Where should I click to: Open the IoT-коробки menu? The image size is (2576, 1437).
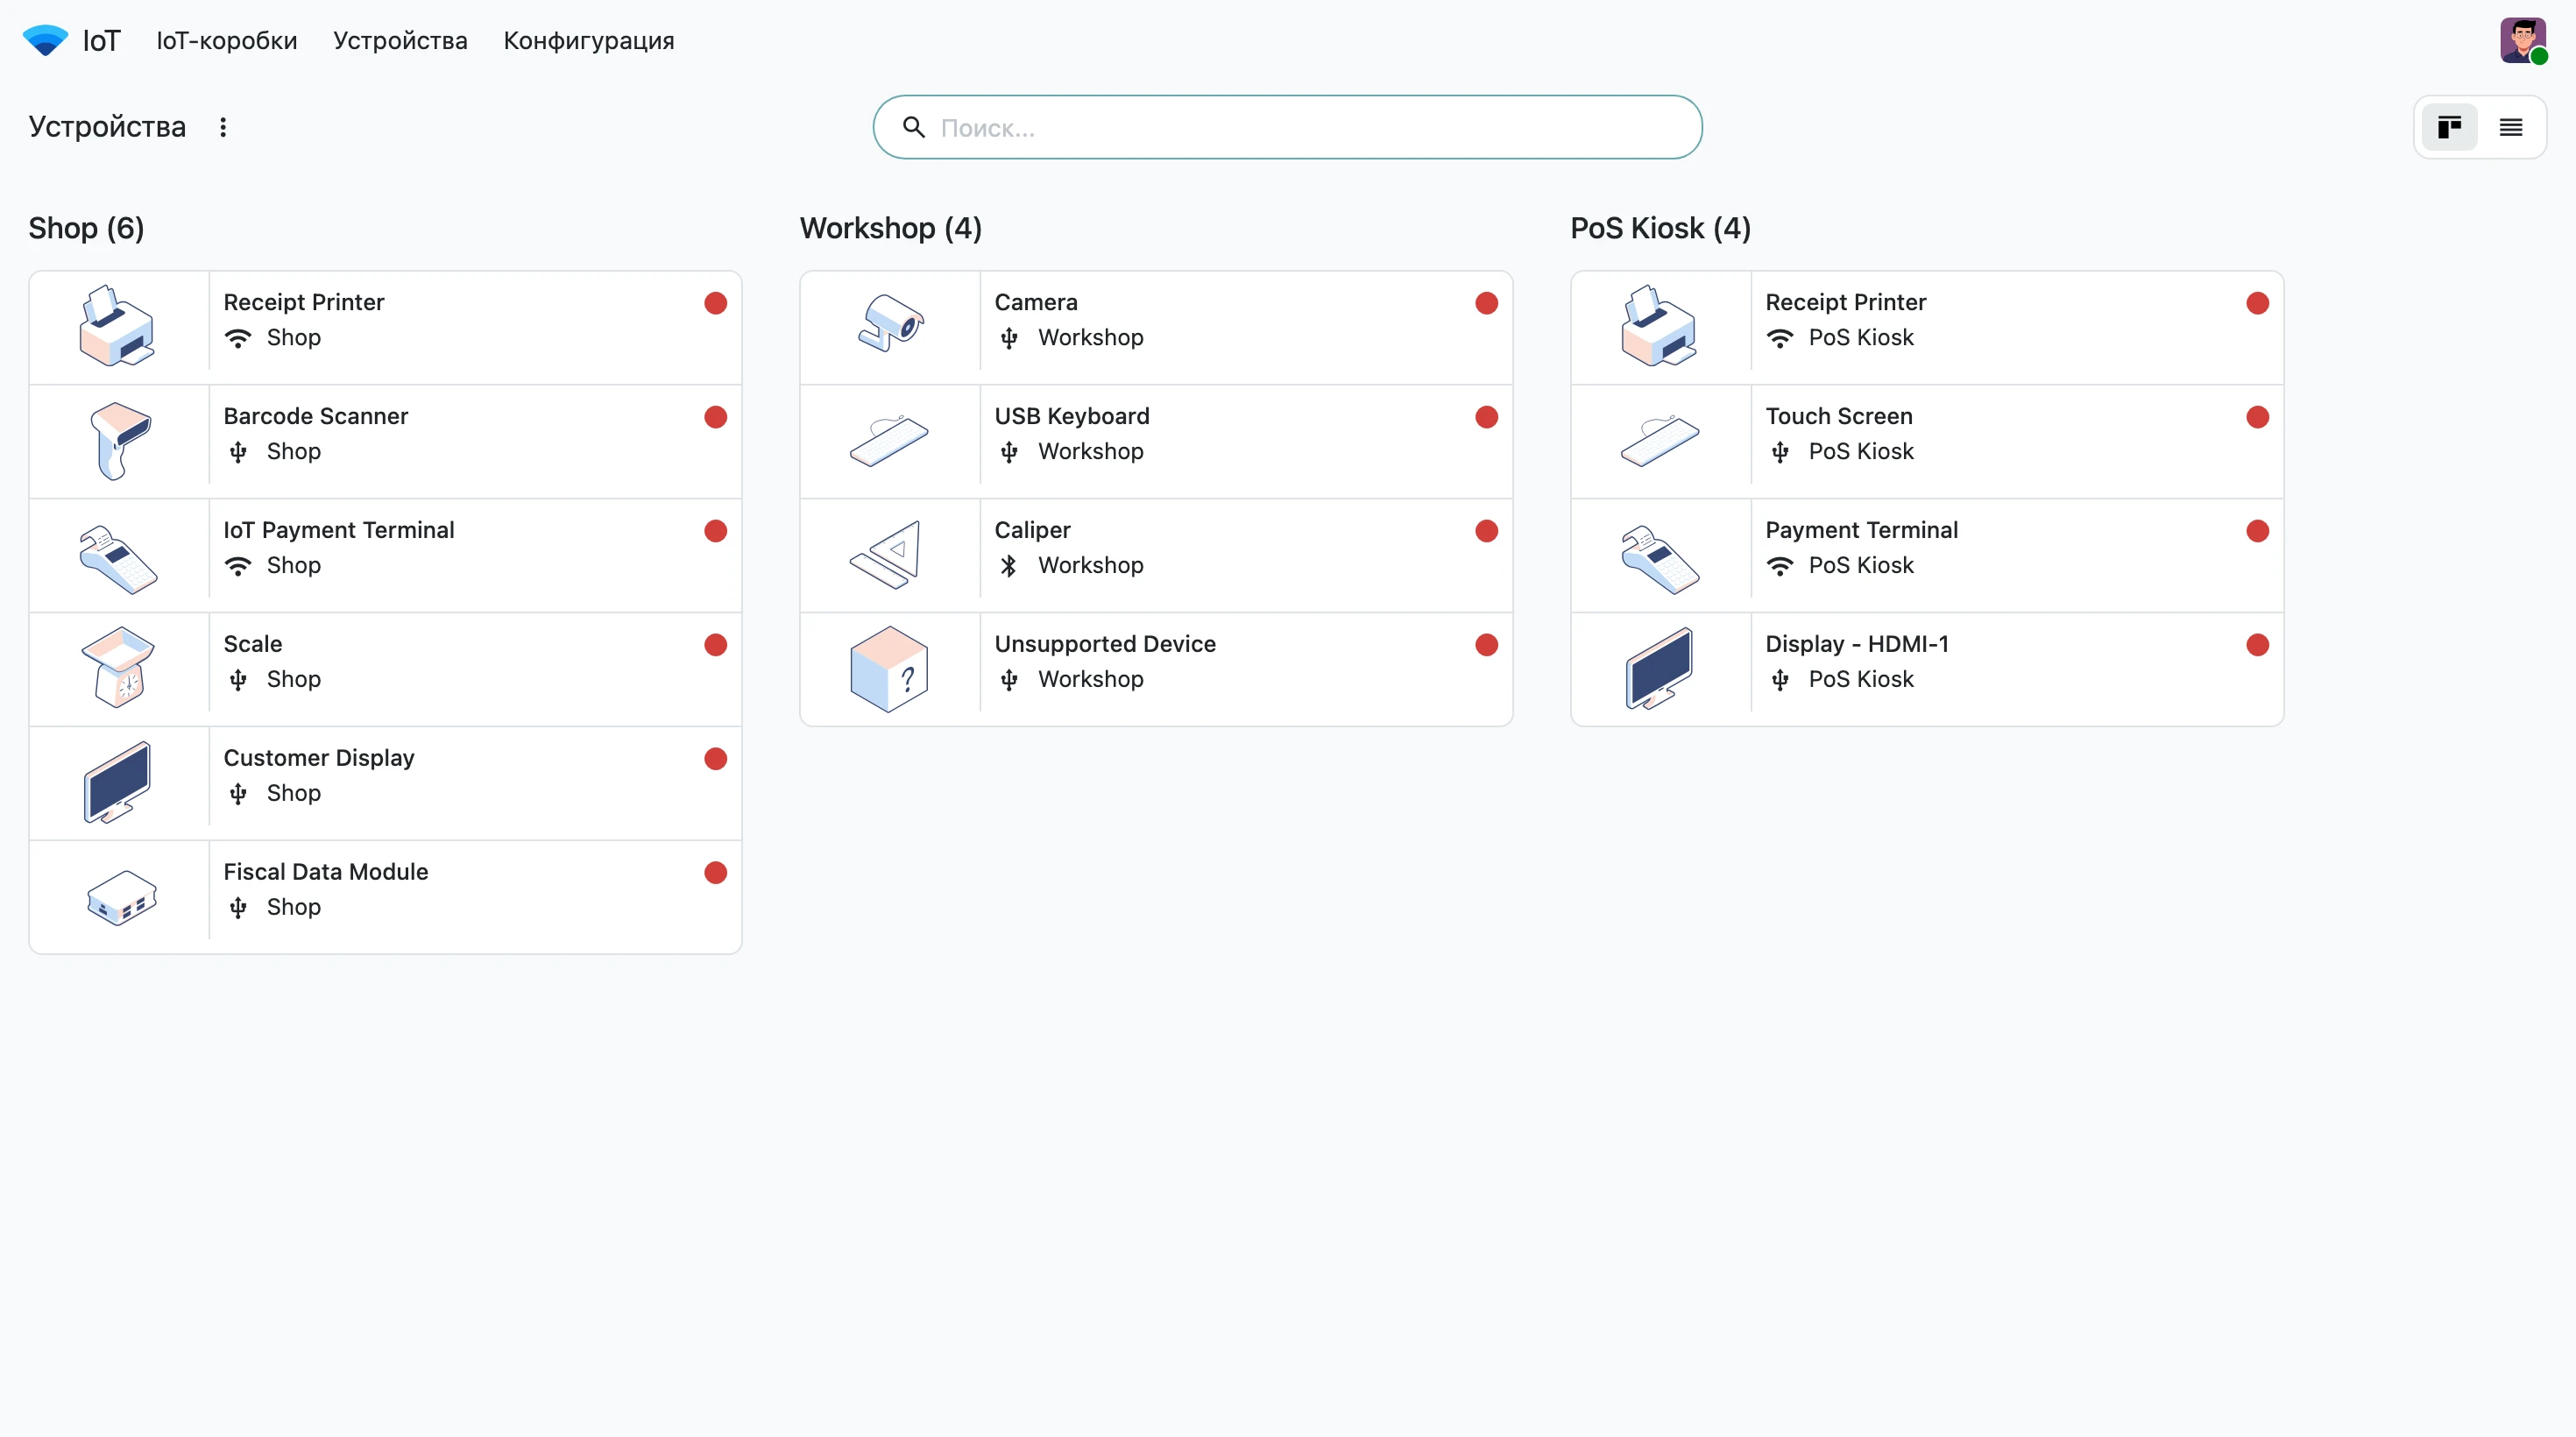click(227, 41)
